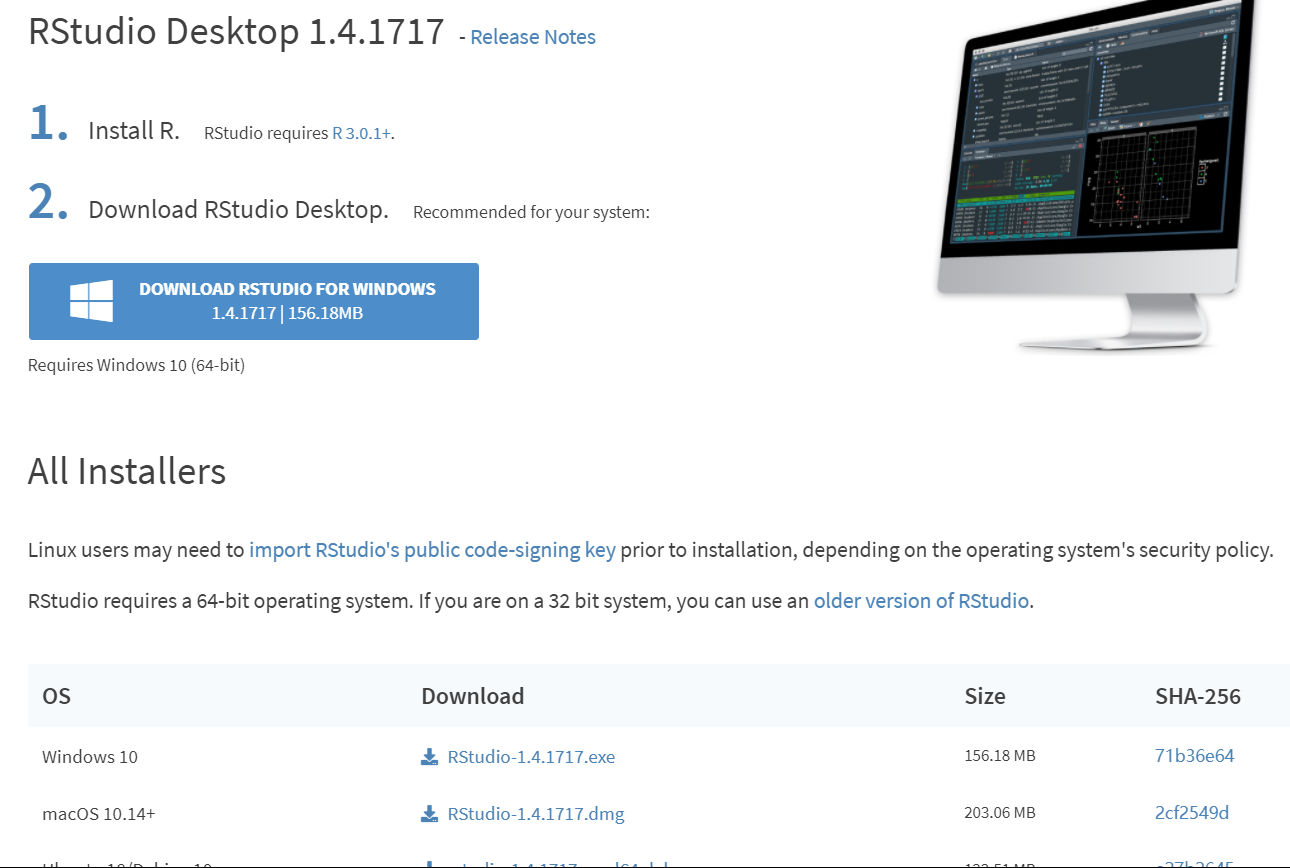This screenshot has height=868, width=1290.
Task: Select the "macOS 10.14+" OS cell
Action: point(98,814)
